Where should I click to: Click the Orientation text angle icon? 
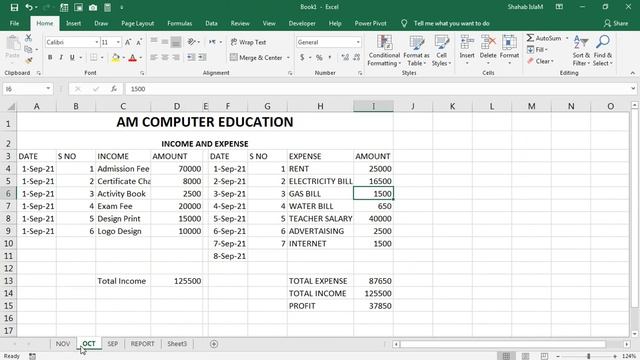pos(191,42)
